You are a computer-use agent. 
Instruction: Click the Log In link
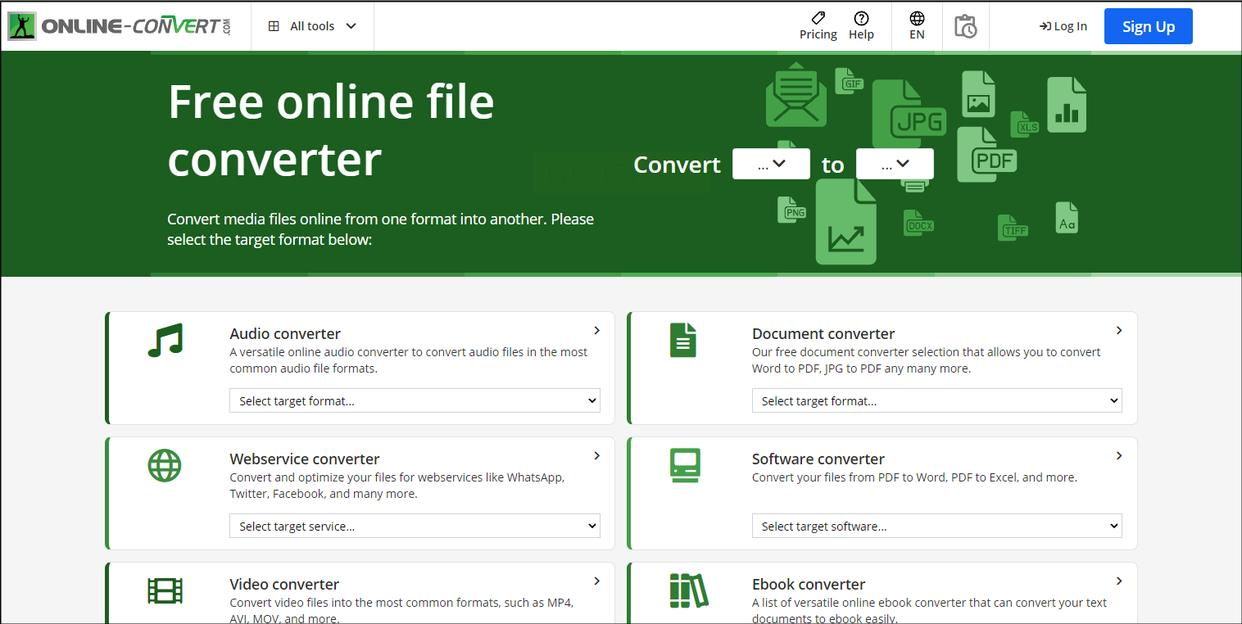[x=1063, y=26]
